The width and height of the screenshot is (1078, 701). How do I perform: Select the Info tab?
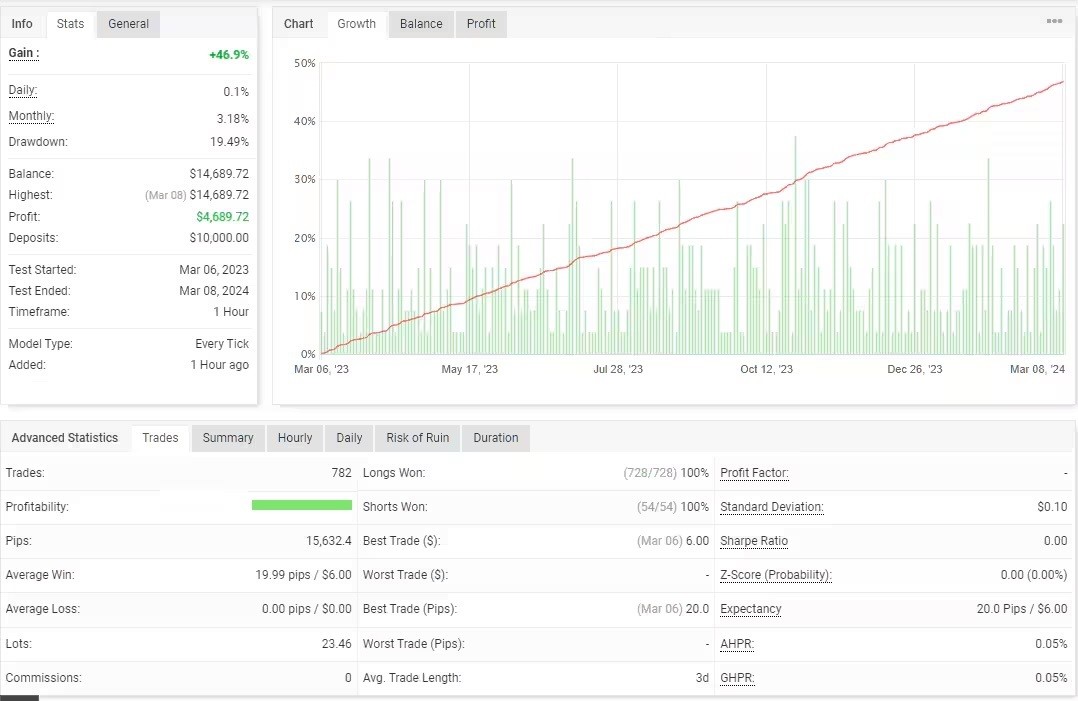coord(22,24)
